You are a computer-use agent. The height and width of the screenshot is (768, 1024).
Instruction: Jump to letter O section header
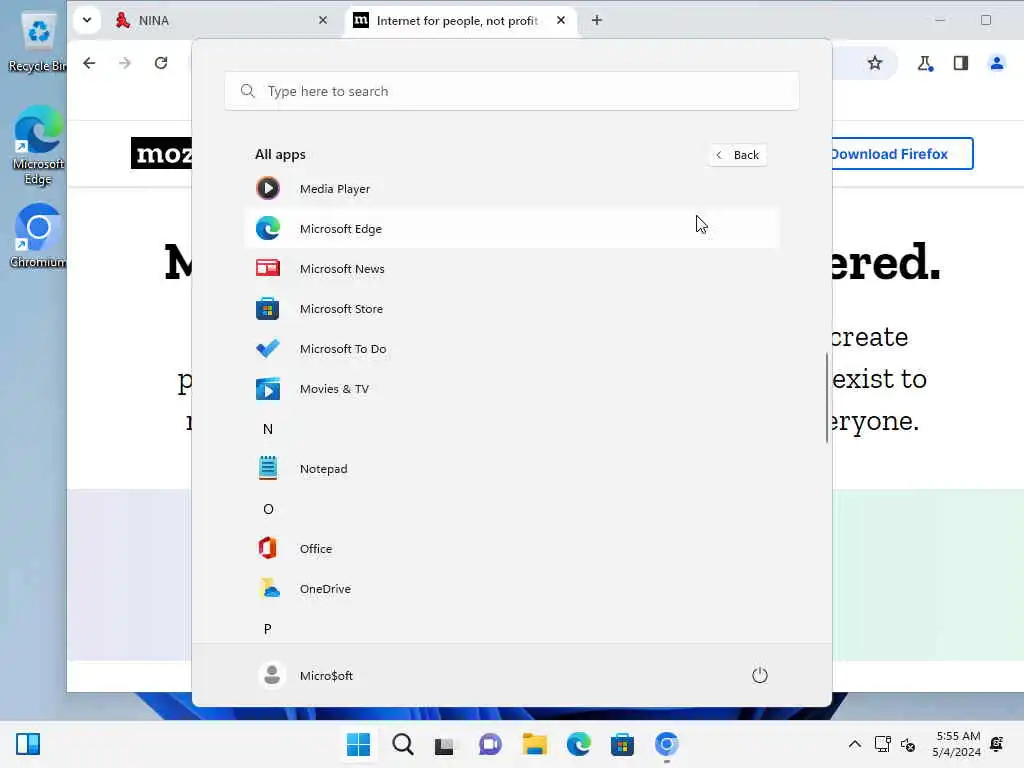[x=268, y=509]
